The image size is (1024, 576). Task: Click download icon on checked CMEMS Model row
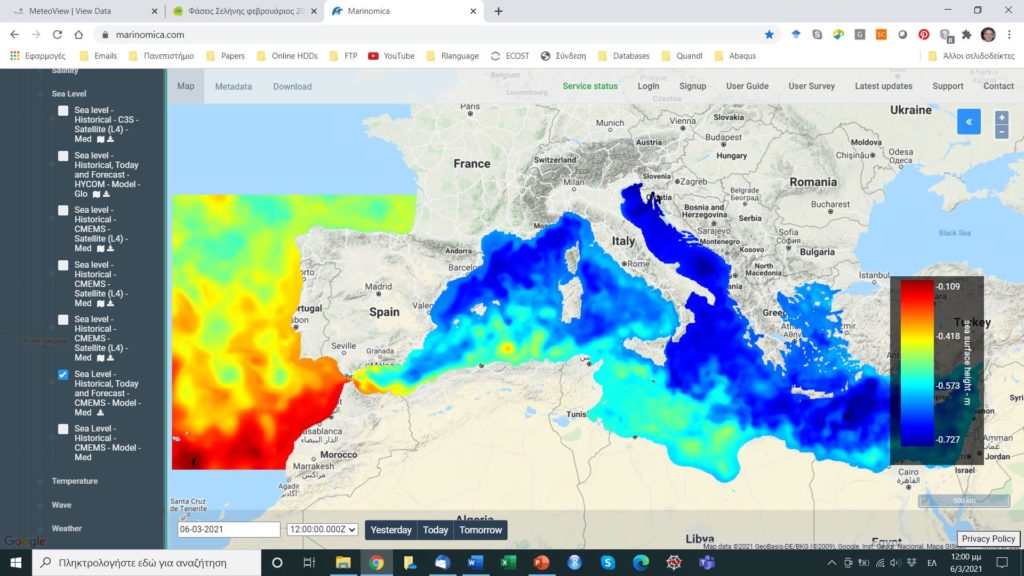(100, 413)
